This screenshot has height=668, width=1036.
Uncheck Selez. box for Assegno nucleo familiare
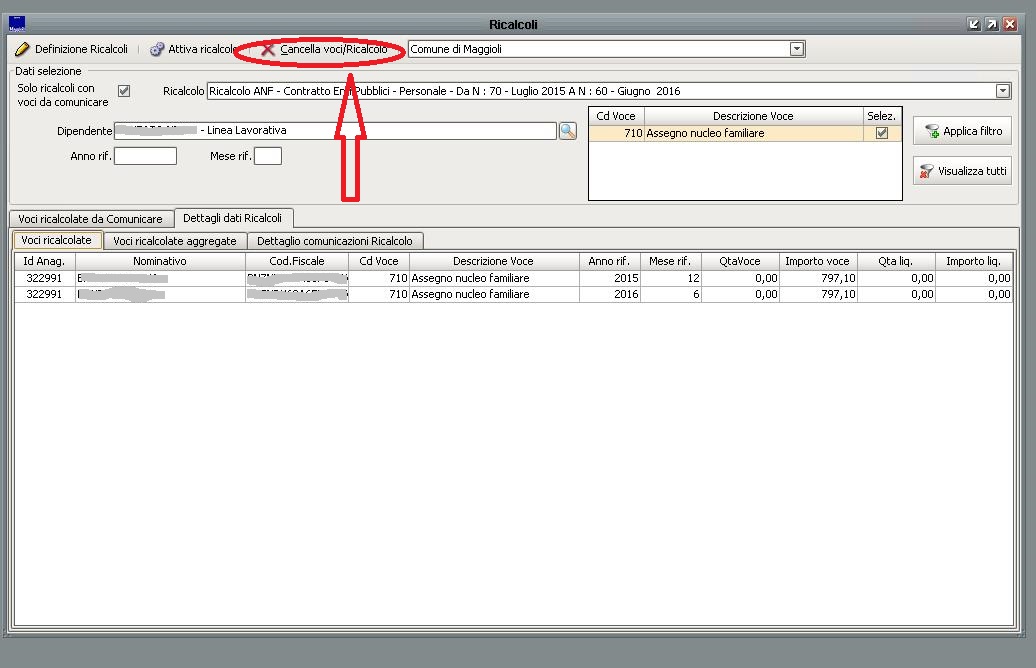[881, 133]
